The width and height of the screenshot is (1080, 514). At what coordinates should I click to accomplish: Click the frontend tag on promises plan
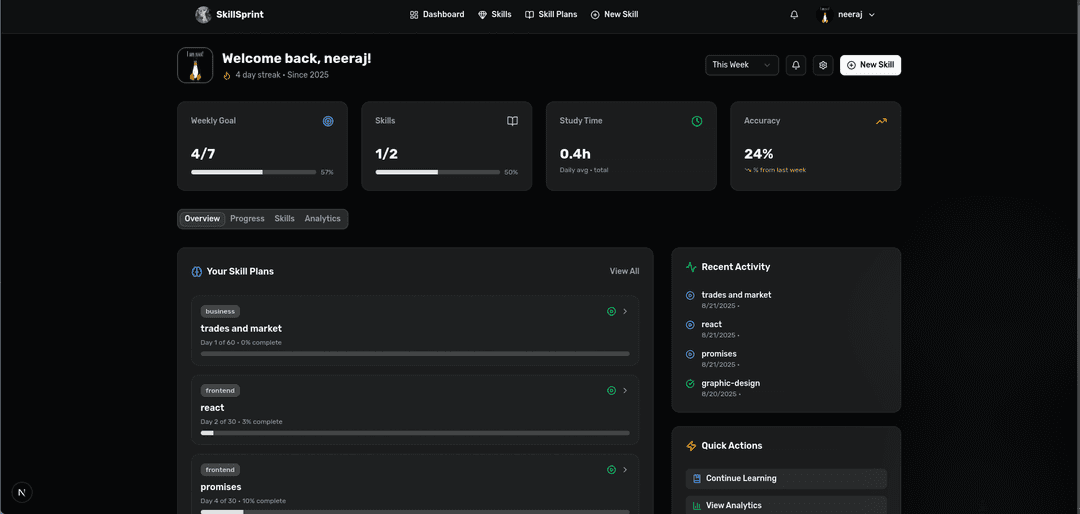tap(220, 470)
